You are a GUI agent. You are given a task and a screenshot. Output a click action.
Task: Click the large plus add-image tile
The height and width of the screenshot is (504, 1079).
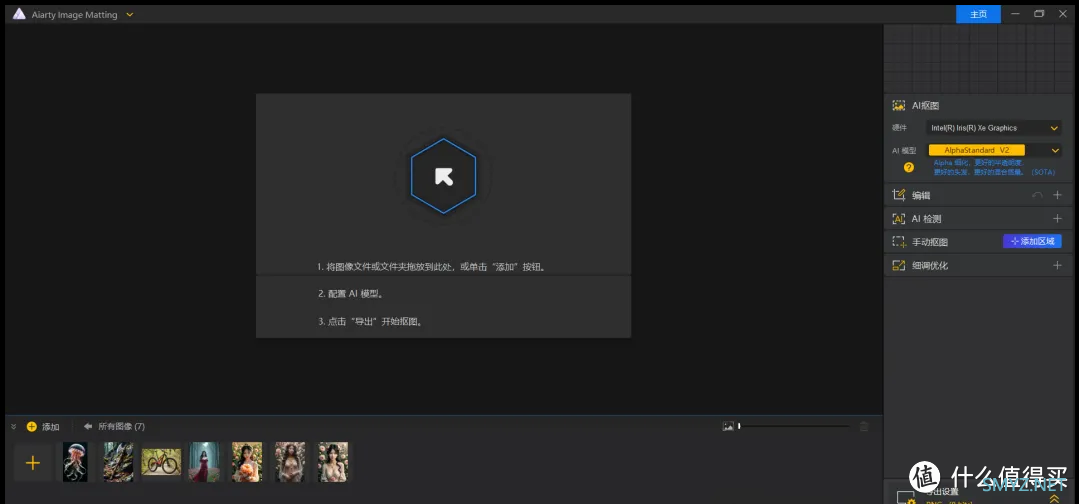32,462
